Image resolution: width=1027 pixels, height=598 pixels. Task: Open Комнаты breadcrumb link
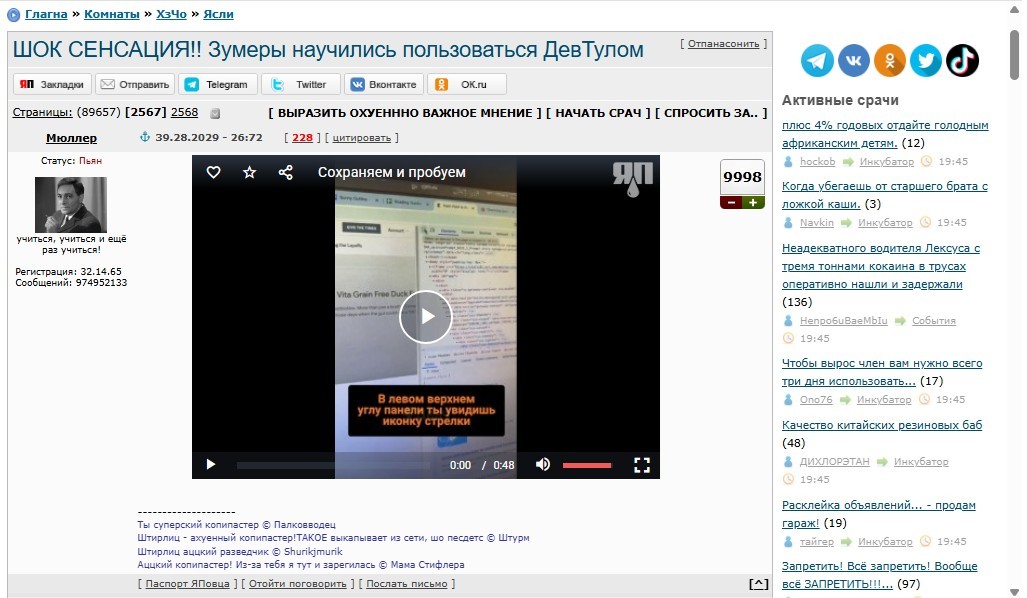click(111, 14)
